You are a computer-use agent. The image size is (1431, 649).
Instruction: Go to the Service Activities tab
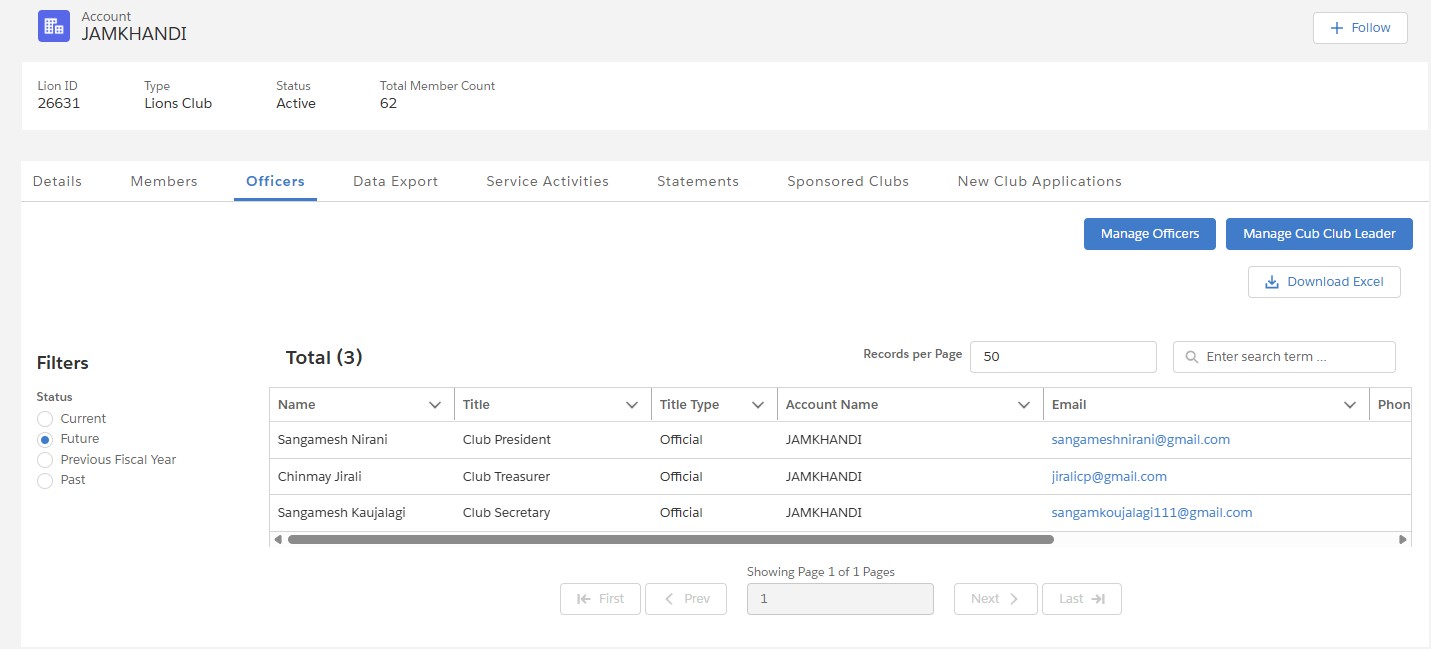(x=548, y=181)
